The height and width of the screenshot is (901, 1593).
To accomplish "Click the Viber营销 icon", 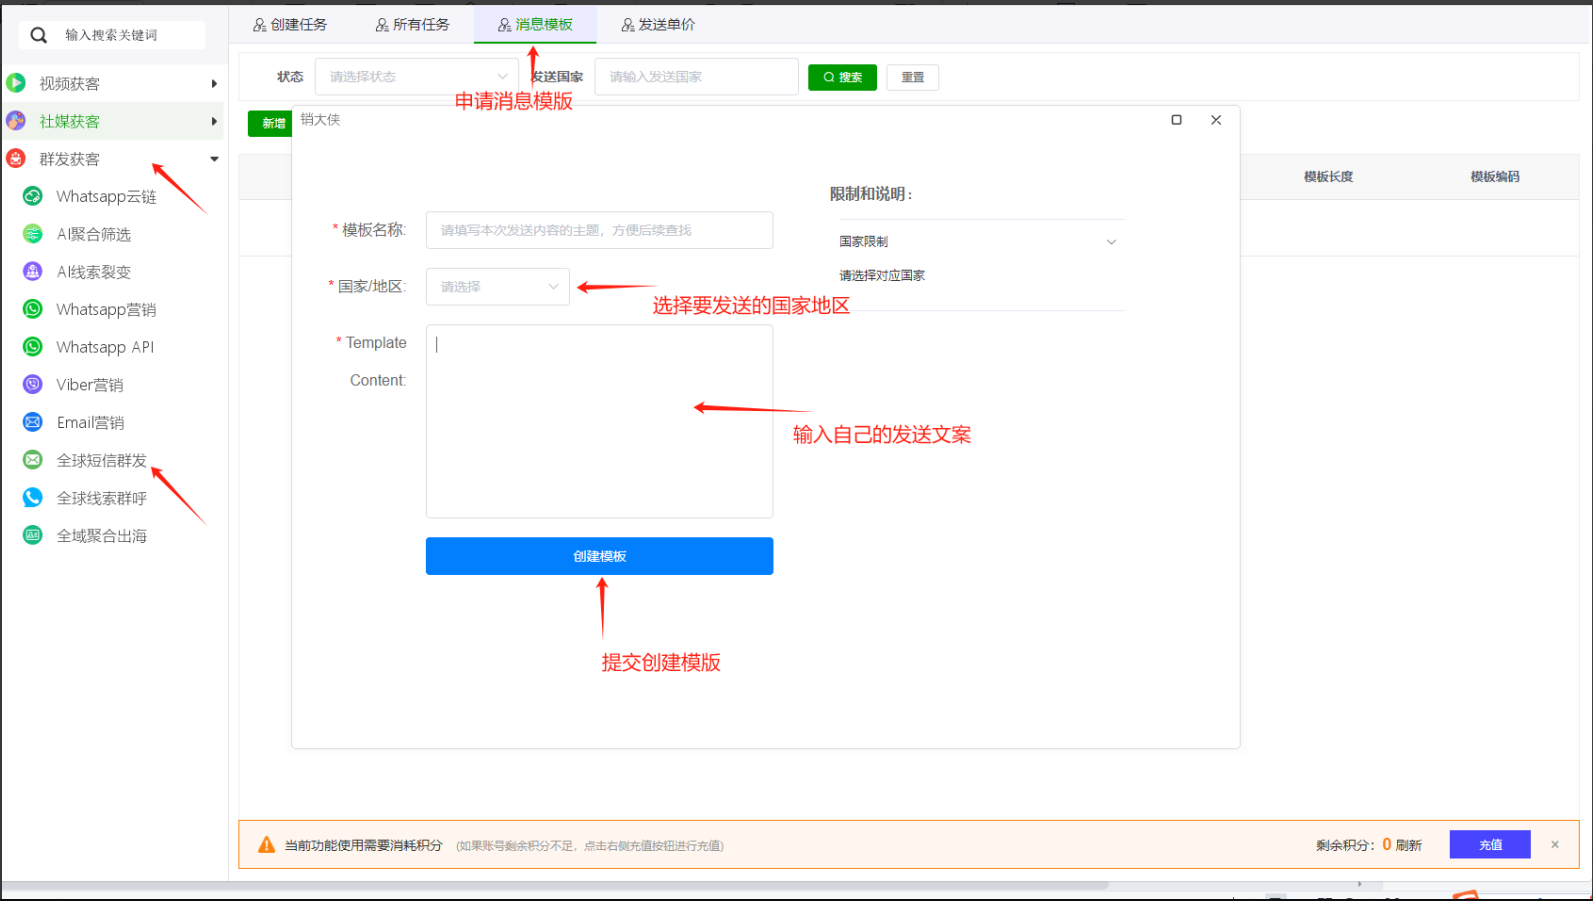I will (x=33, y=384).
